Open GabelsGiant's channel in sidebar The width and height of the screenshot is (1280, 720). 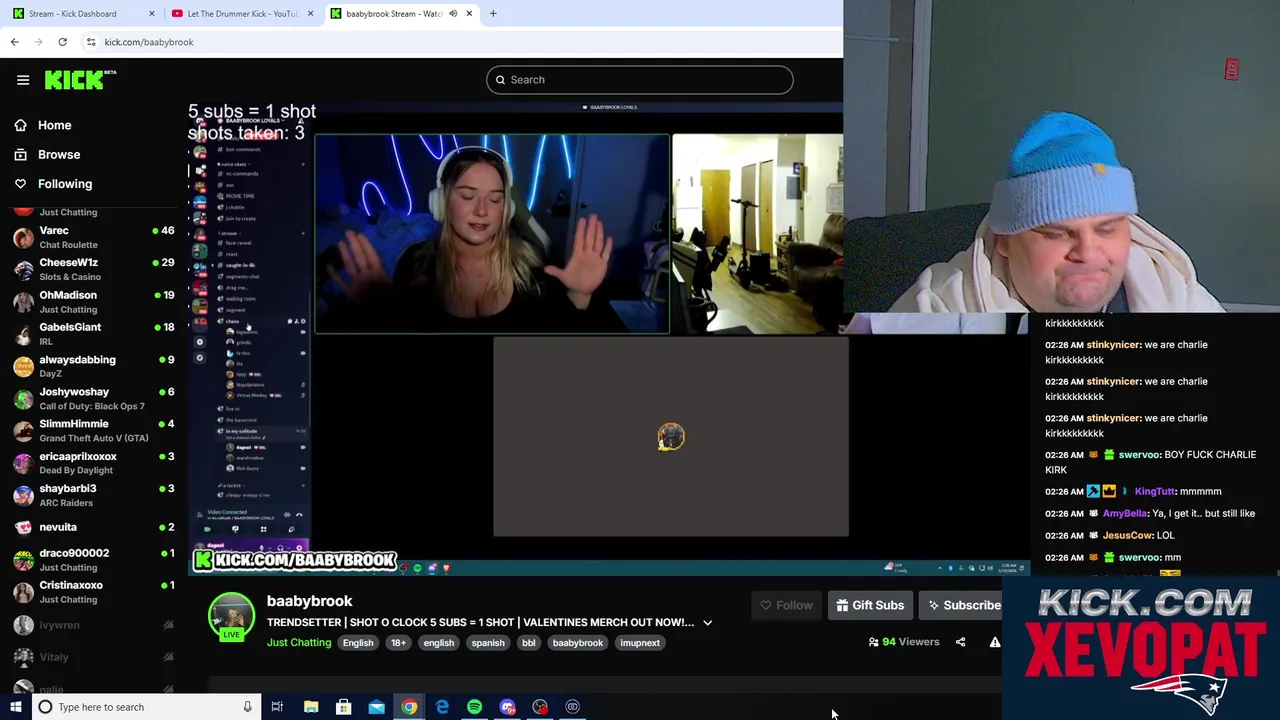[x=92, y=333]
